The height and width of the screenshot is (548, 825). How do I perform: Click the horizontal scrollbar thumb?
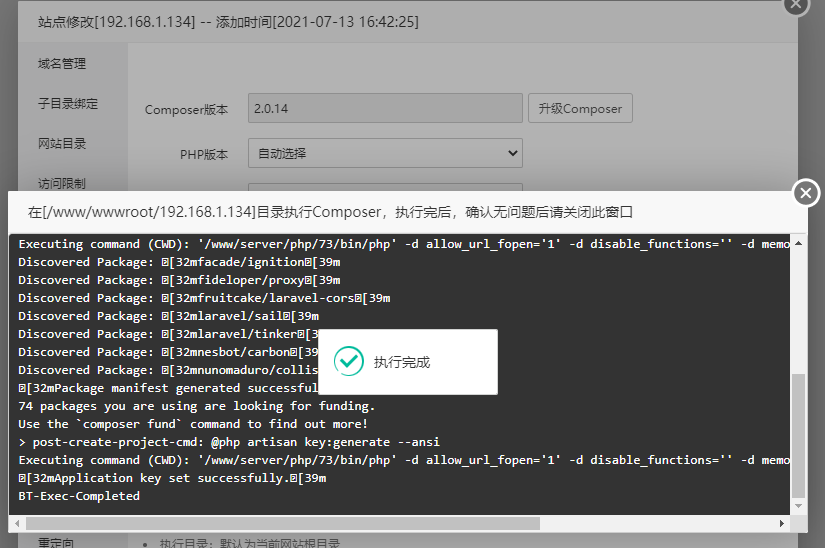click(283, 523)
